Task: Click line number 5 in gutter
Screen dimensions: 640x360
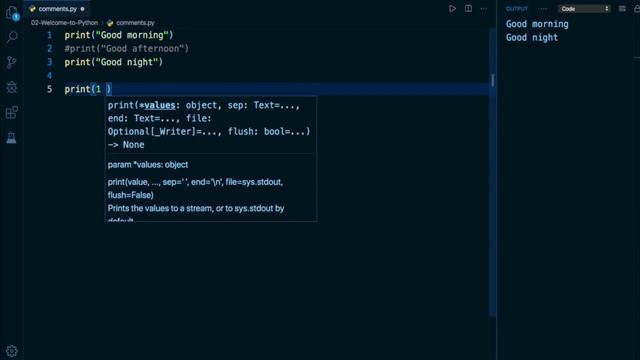Action: pos(49,89)
